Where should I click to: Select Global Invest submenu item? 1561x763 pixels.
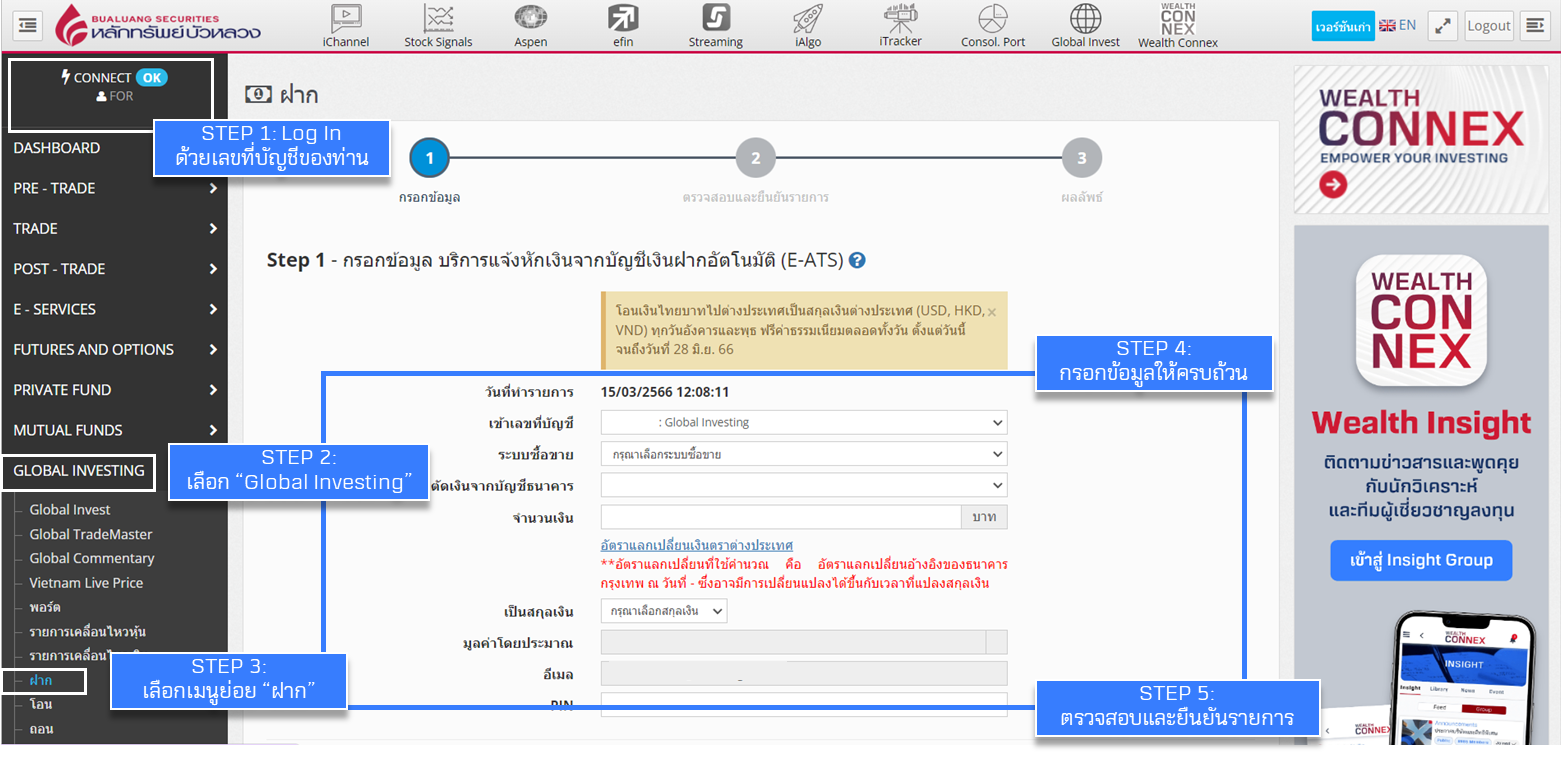(70, 510)
